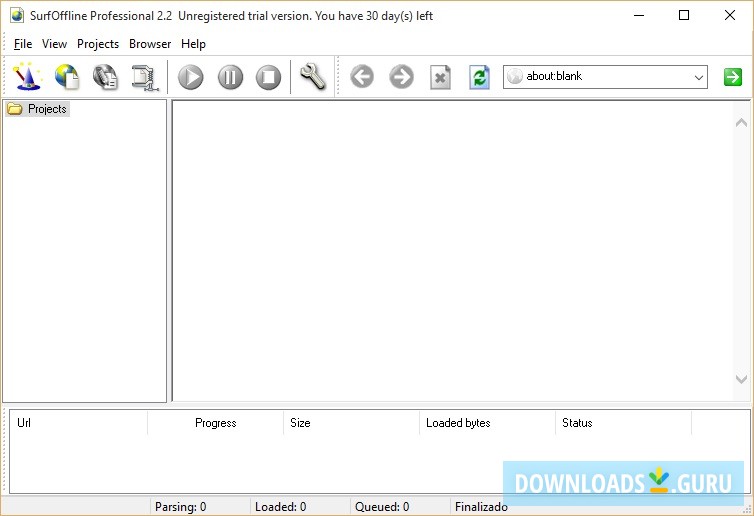Minimize the SurfOffline window

(x=639, y=15)
